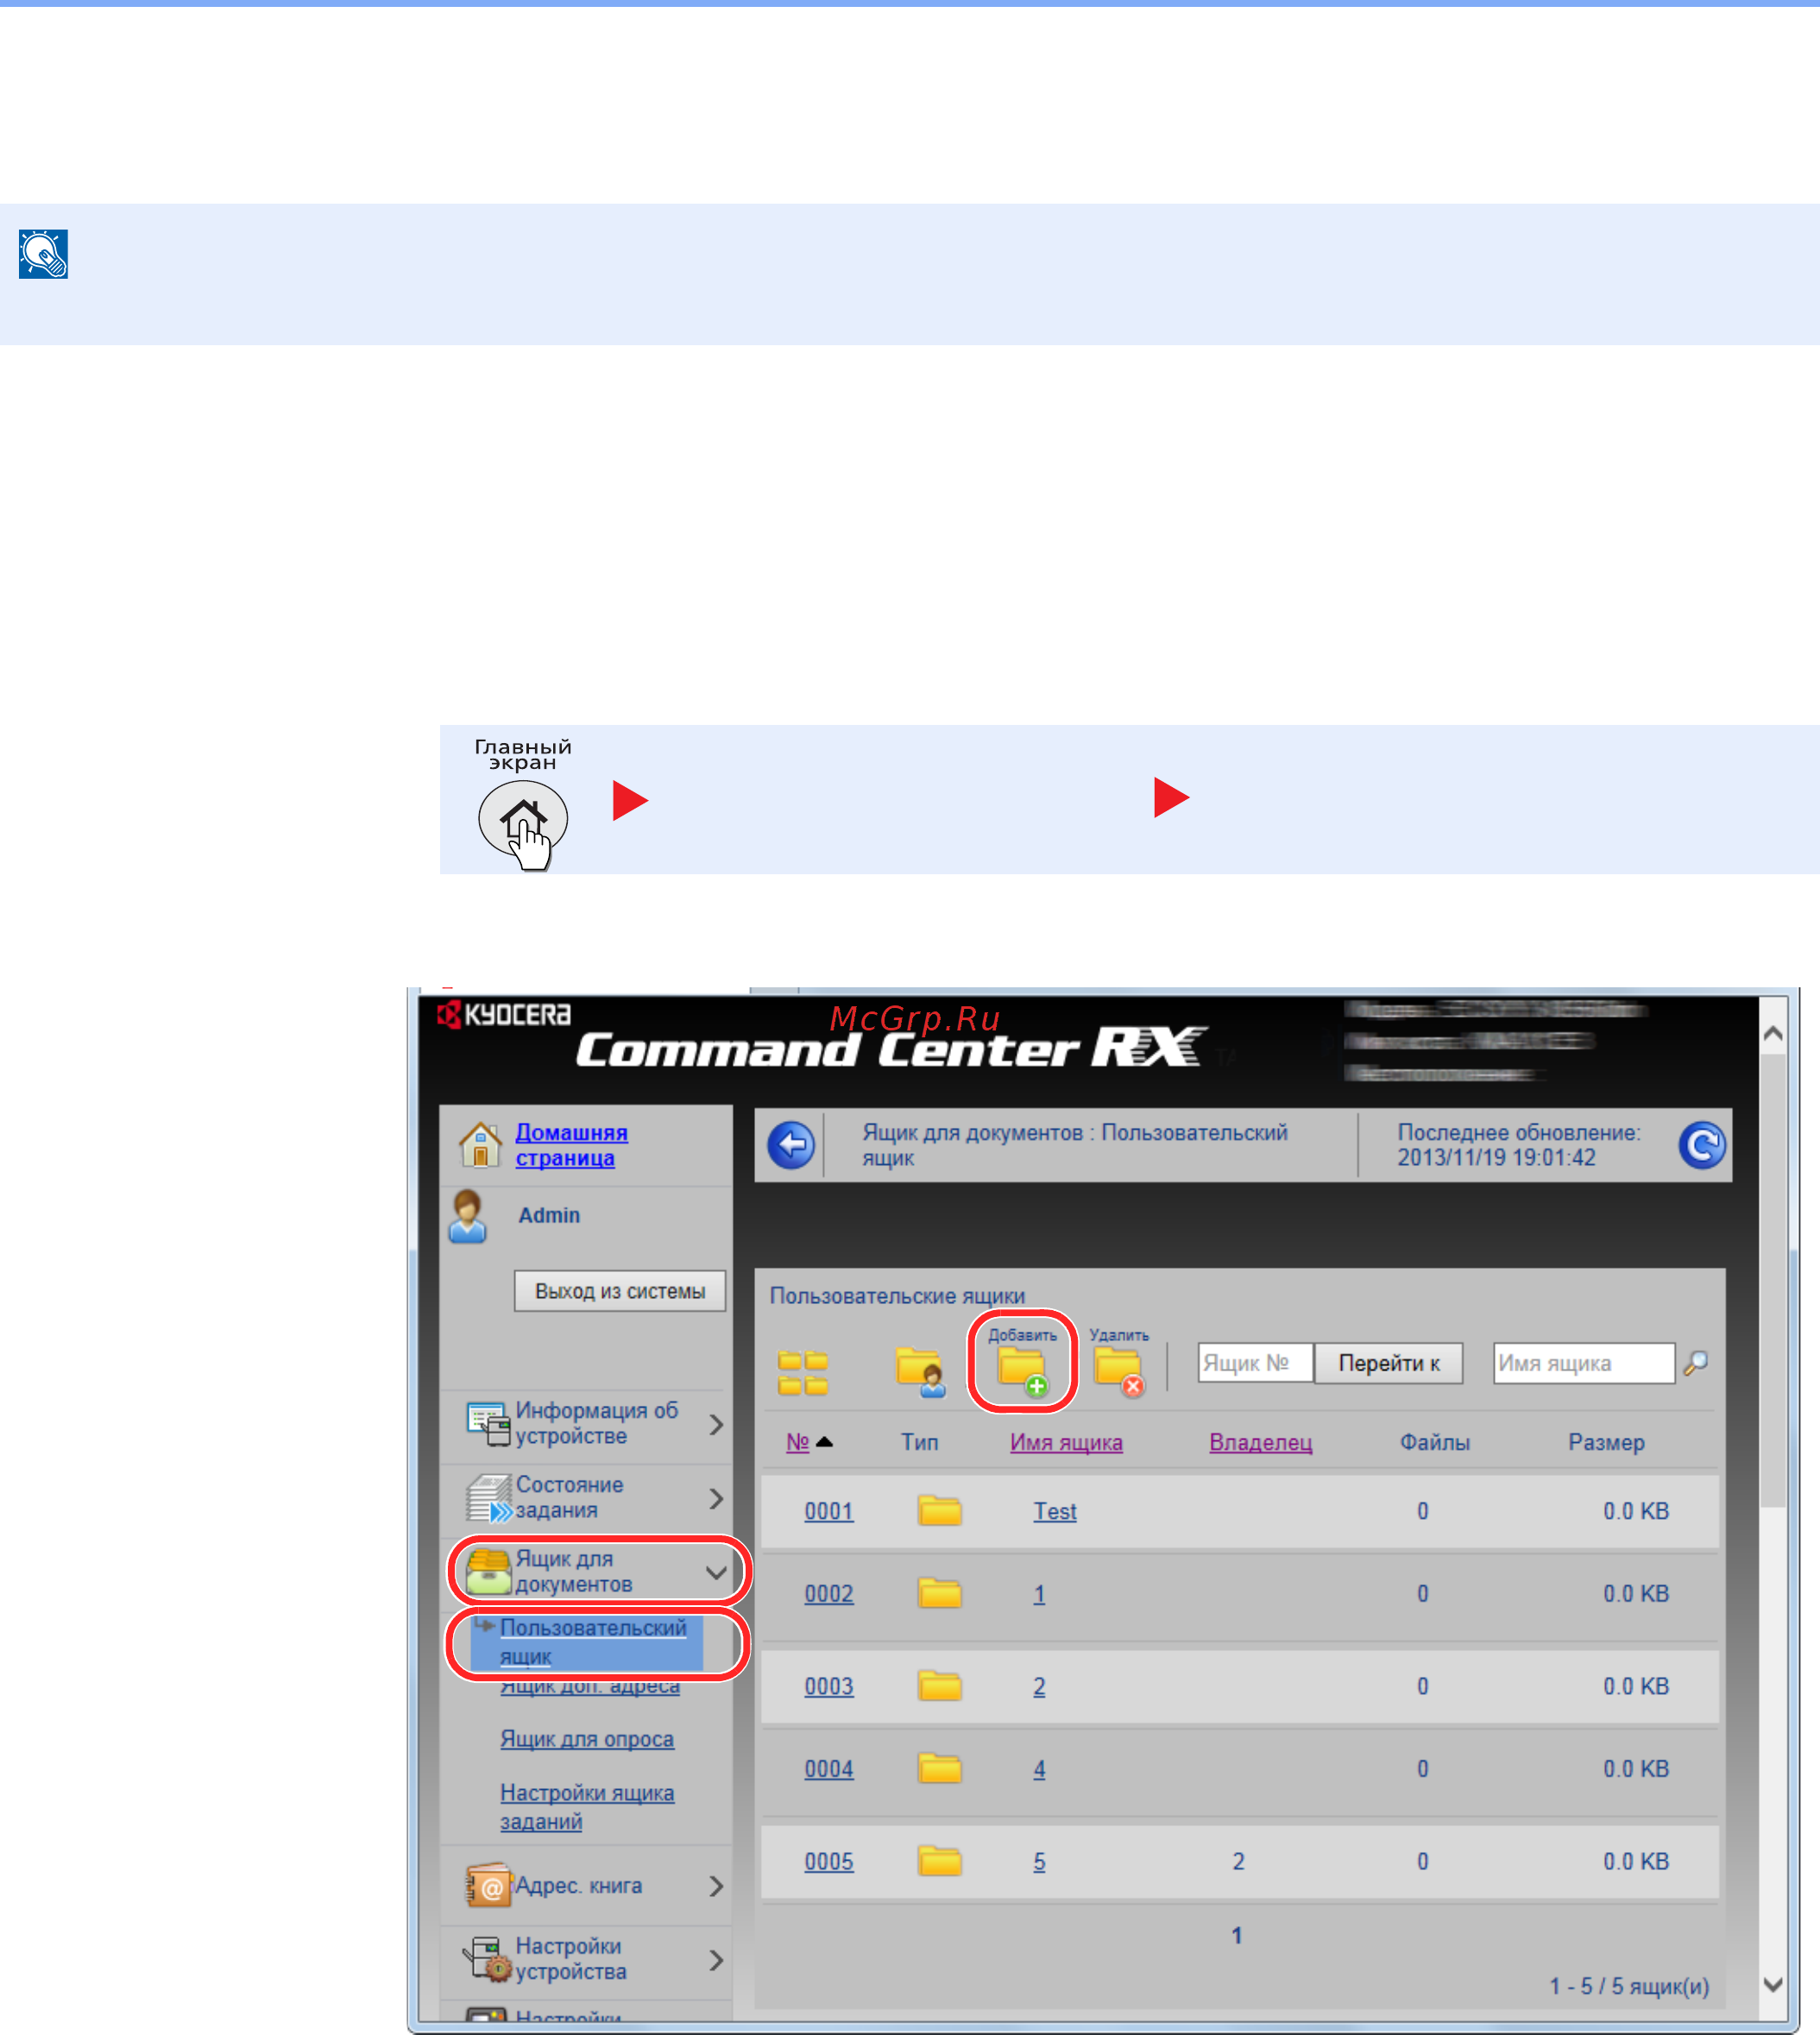Click the folder icon in row 0001
Screen dimensions: 1820x2035
click(940, 1510)
